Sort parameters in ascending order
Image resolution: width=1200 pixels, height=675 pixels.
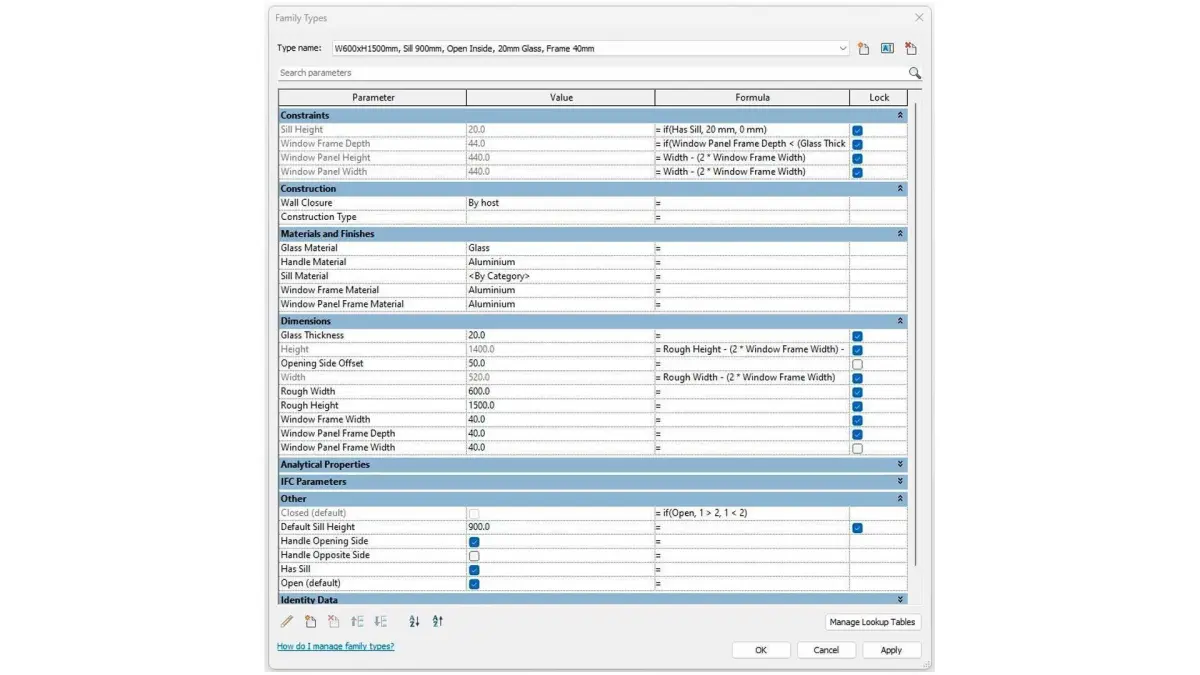pos(415,621)
